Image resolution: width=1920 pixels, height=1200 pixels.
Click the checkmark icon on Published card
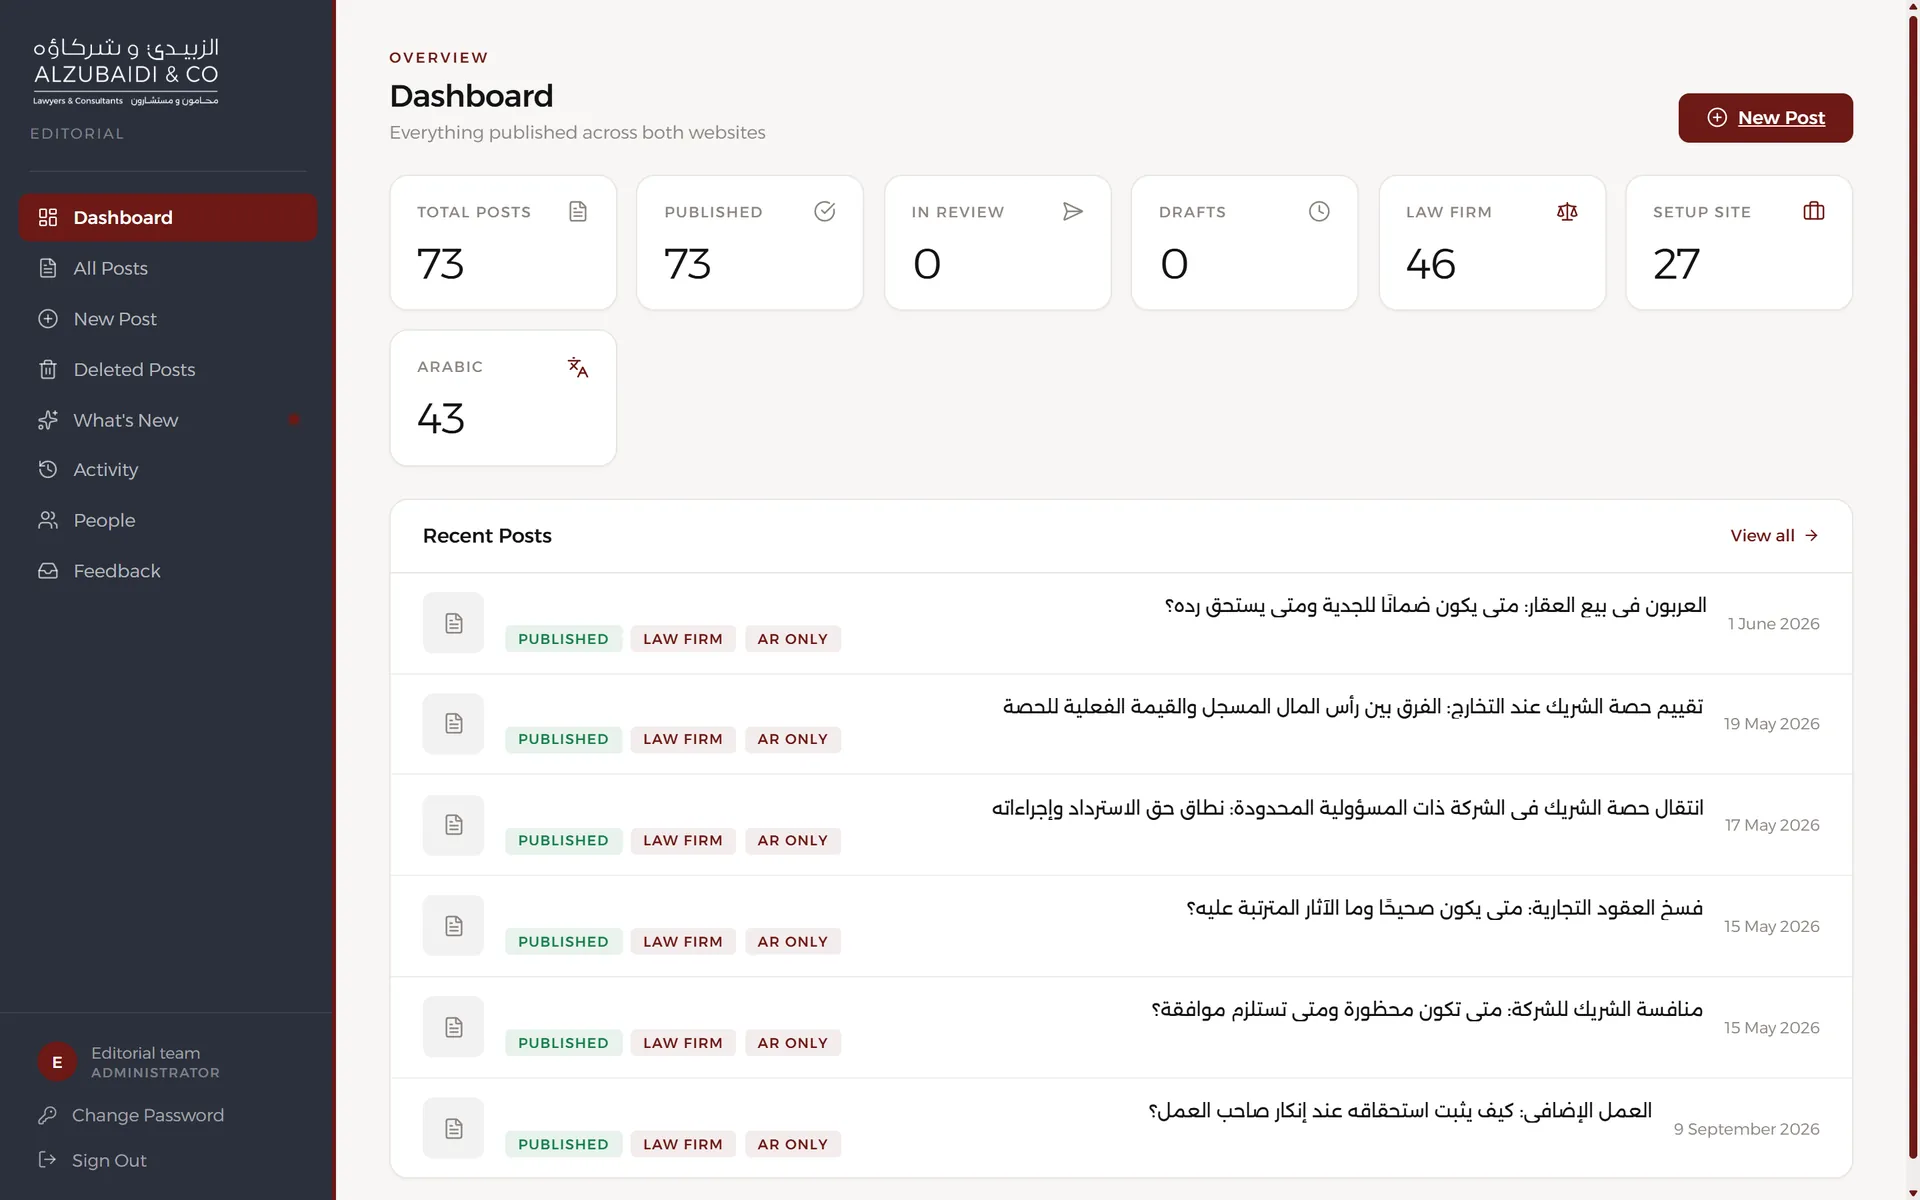825,211
